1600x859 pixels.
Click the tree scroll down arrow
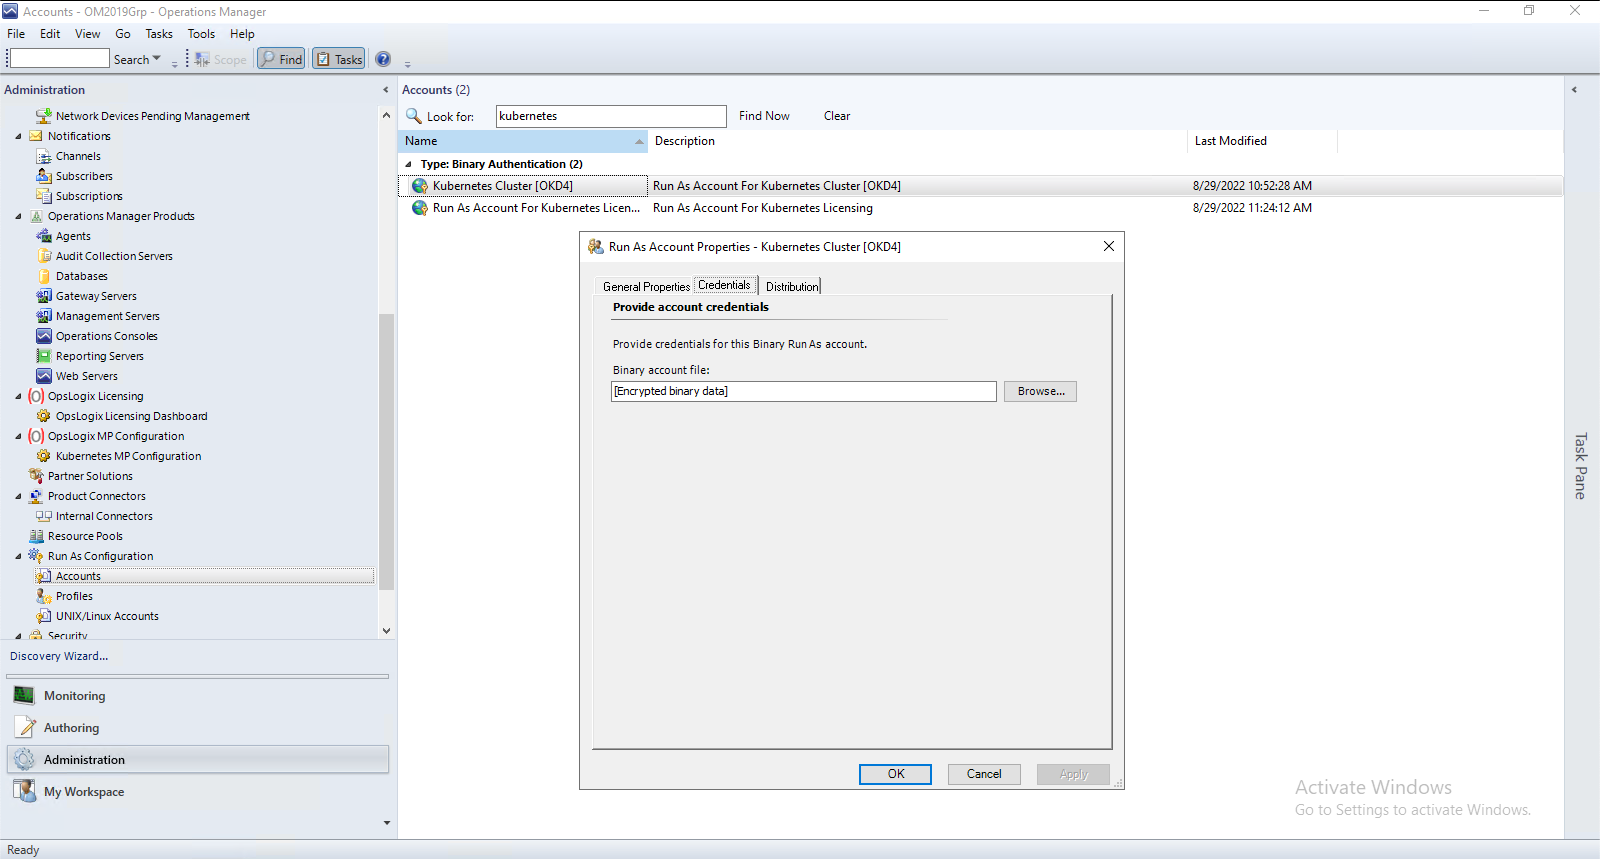386,631
